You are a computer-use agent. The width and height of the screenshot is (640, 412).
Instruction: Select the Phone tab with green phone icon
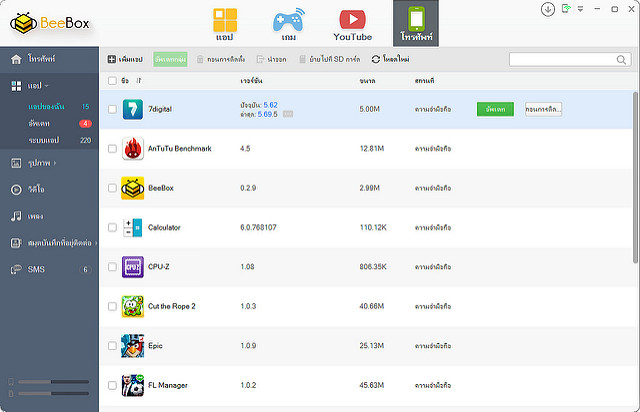(416, 23)
